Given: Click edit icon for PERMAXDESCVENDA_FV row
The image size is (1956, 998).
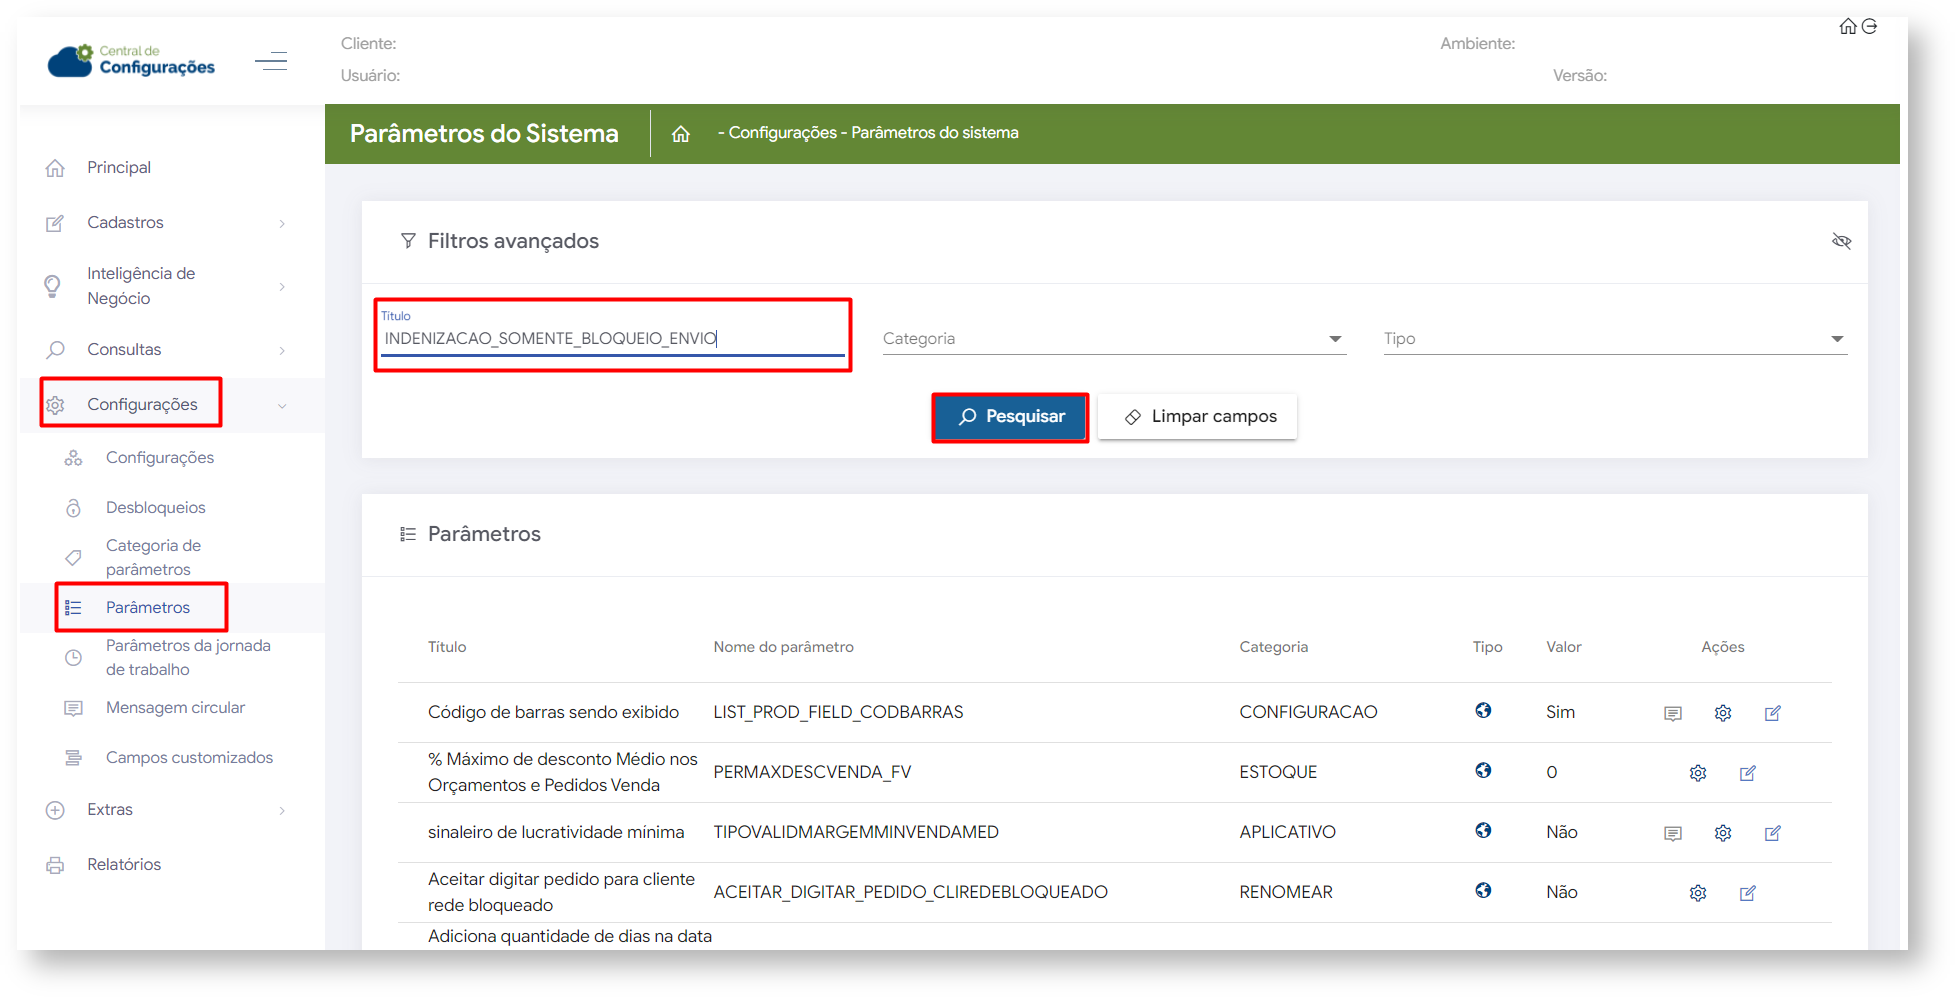Looking at the screenshot, I should (x=1747, y=773).
